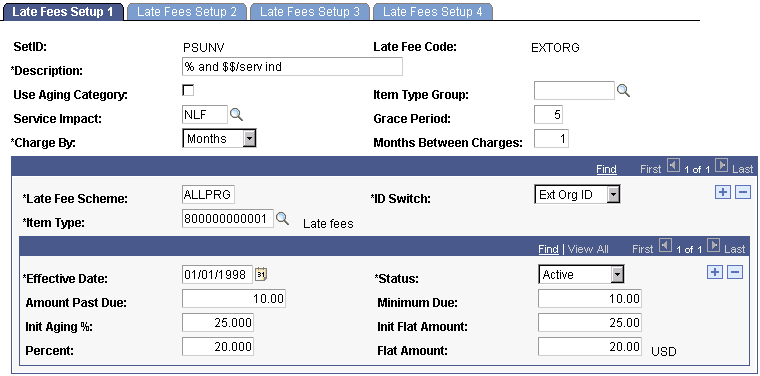
Task: Click the Init Flat Amount field
Action: tap(590, 322)
